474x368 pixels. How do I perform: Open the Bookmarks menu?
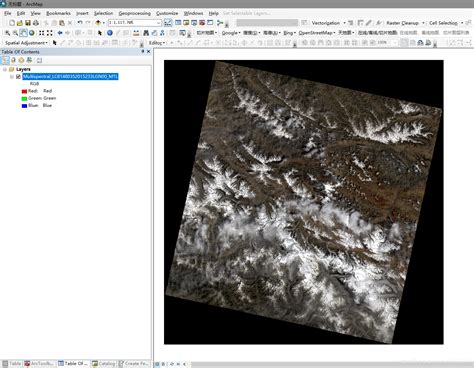point(58,13)
